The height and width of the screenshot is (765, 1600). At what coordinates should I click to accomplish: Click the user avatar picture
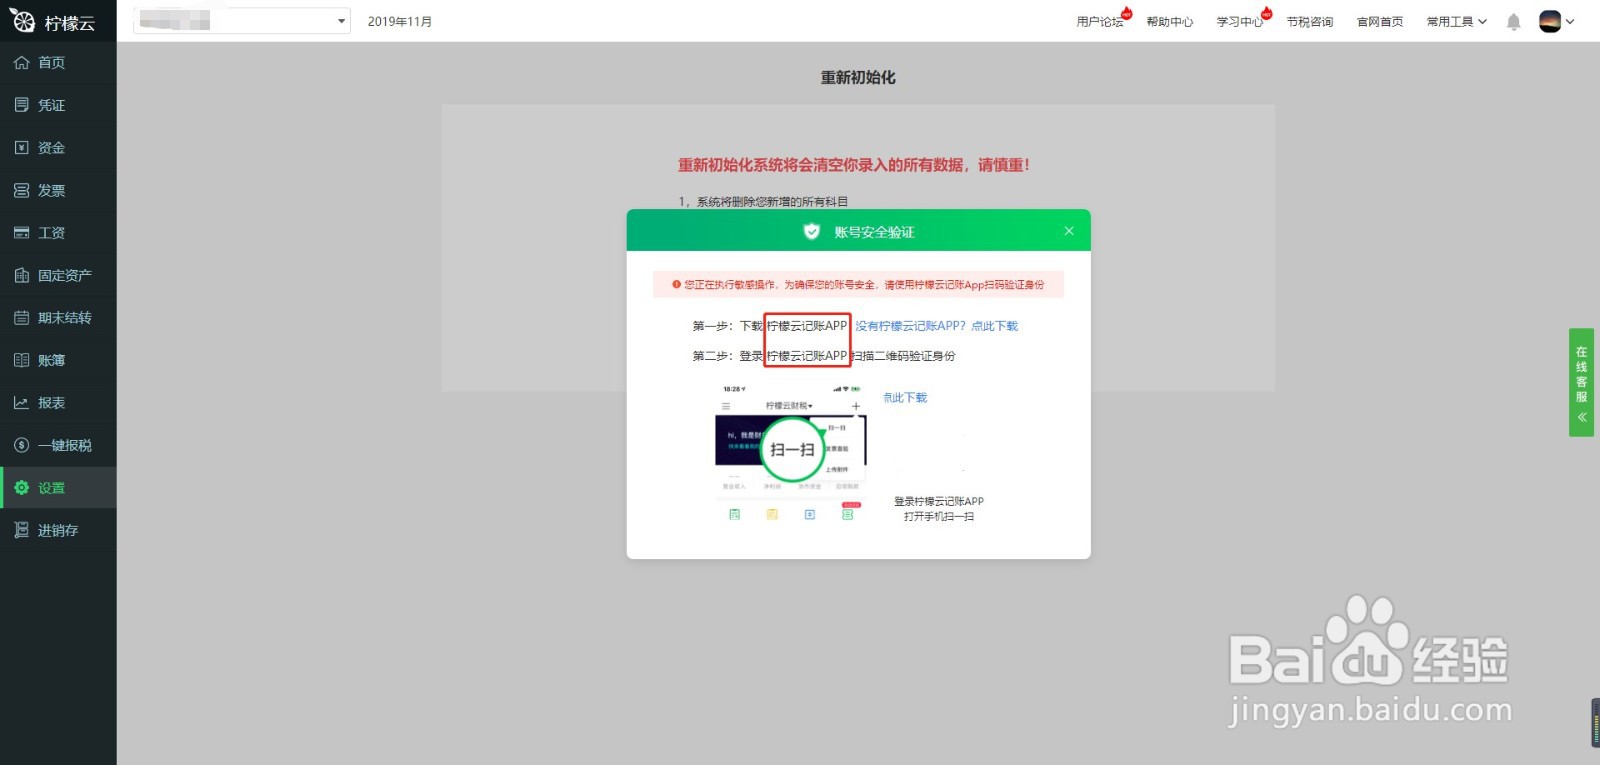(x=1550, y=21)
